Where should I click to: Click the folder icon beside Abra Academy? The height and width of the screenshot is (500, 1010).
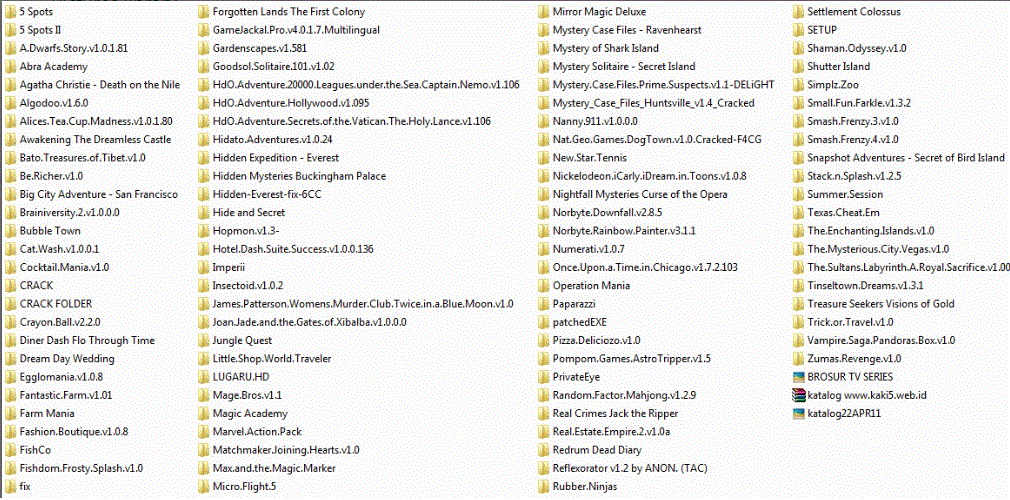pyautogui.click(x=10, y=66)
